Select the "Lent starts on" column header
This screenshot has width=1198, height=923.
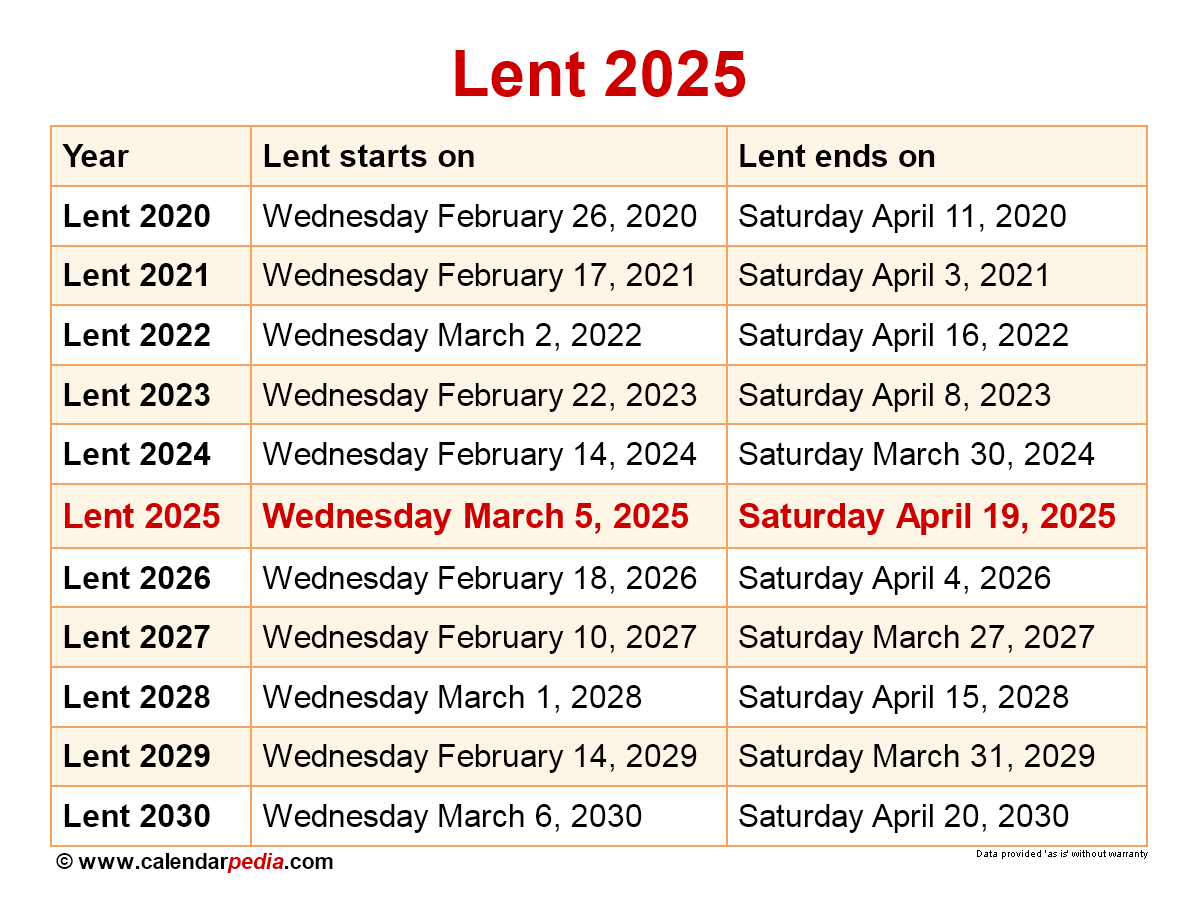(368, 156)
